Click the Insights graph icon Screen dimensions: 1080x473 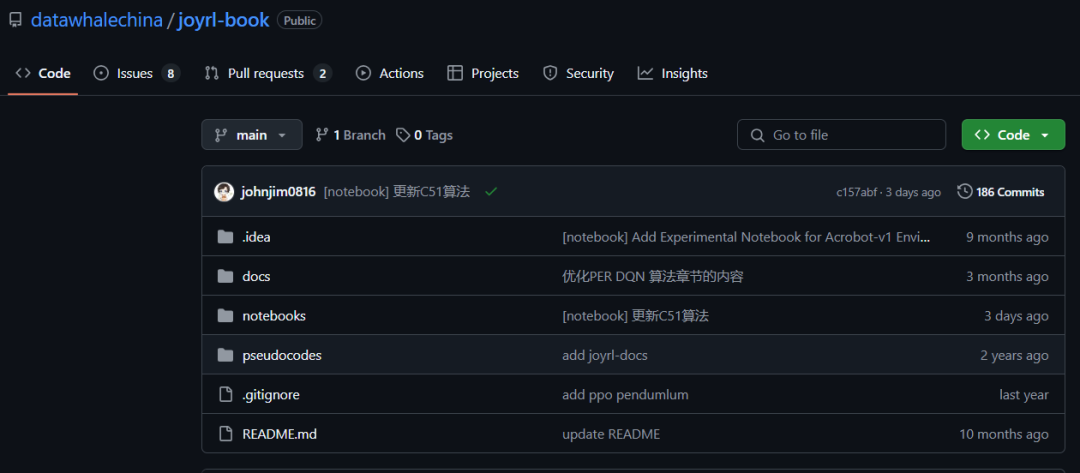point(645,73)
